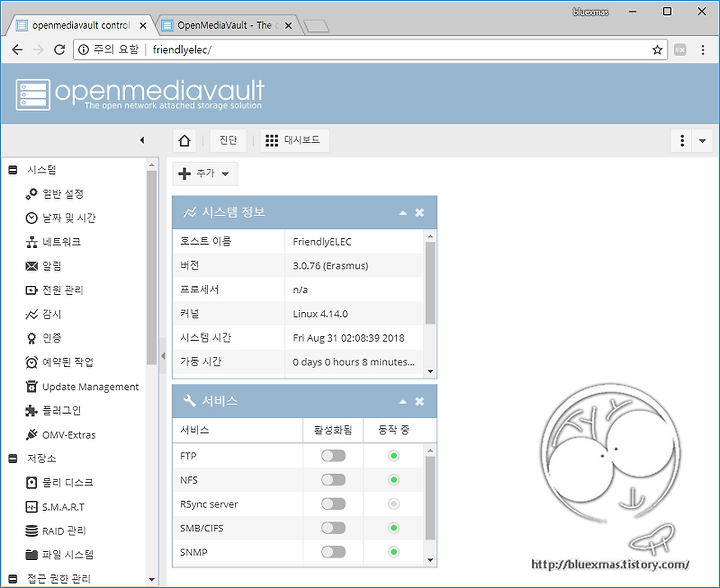720x588 pixels.
Task: Click the 활성화됨 column header
Action: point(333,430)
